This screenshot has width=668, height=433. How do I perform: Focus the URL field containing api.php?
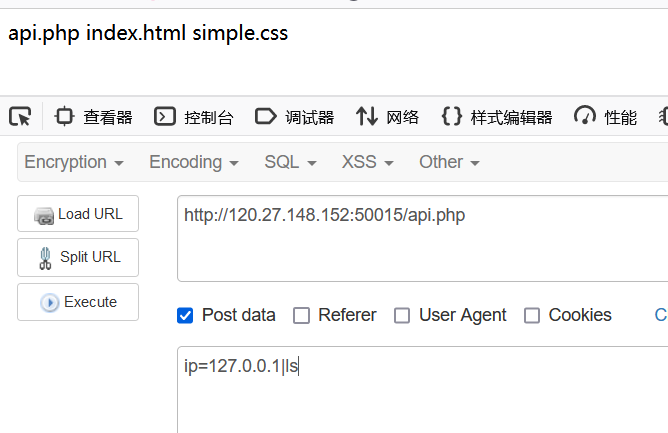(423, 239)
